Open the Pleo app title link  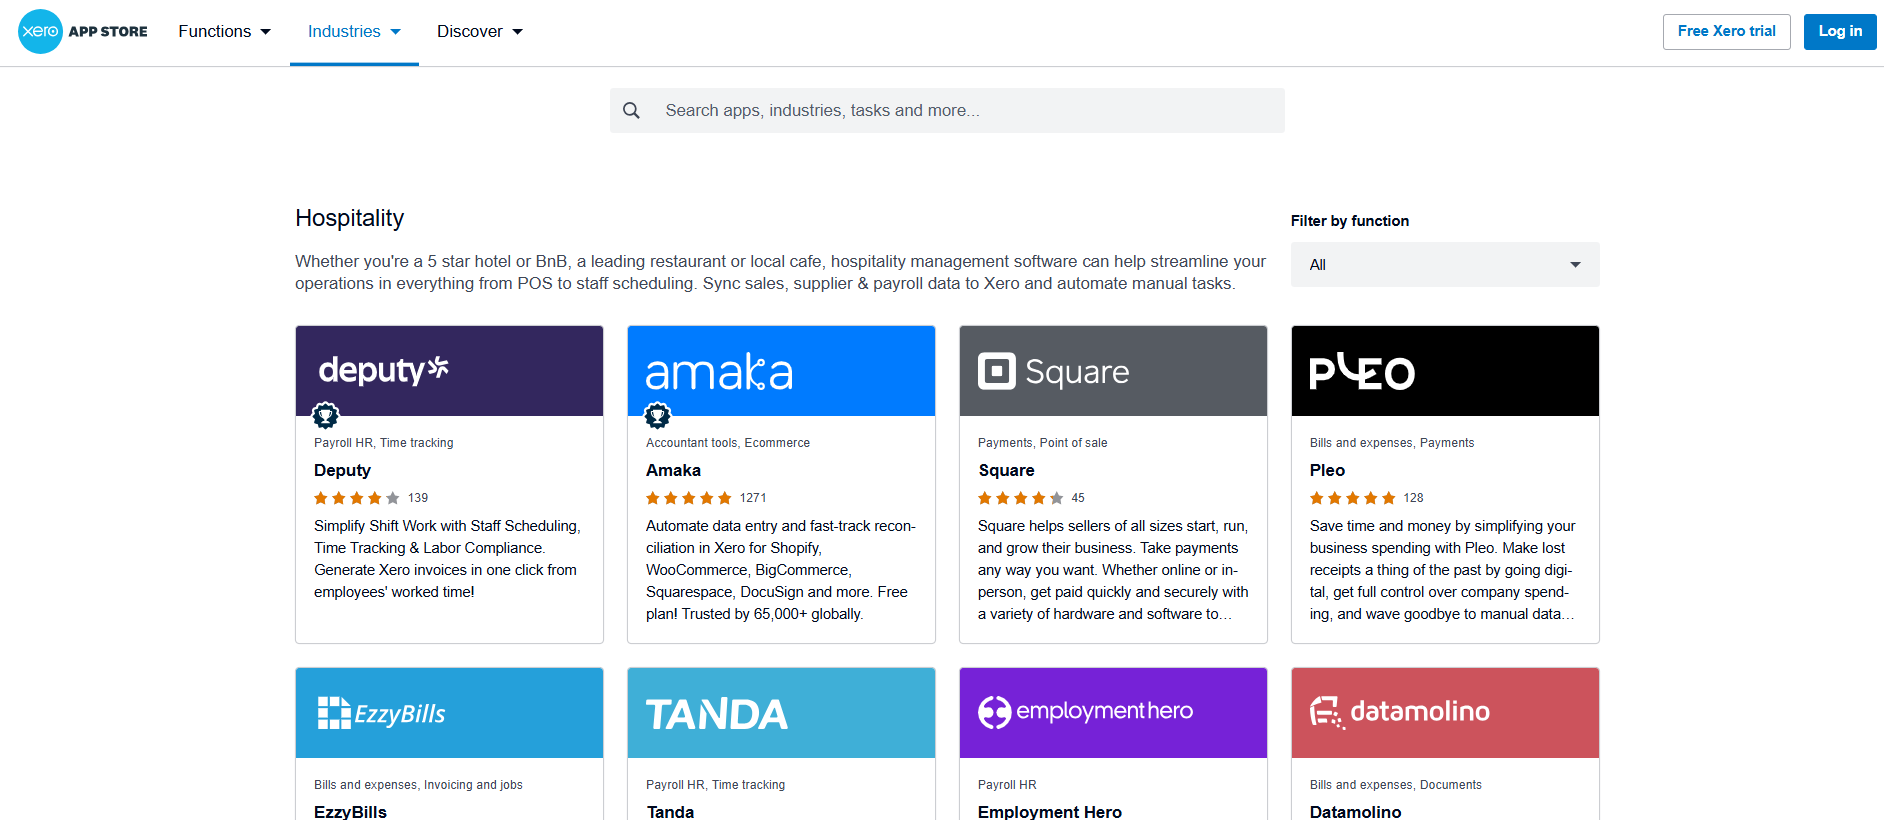[1327, 470]
